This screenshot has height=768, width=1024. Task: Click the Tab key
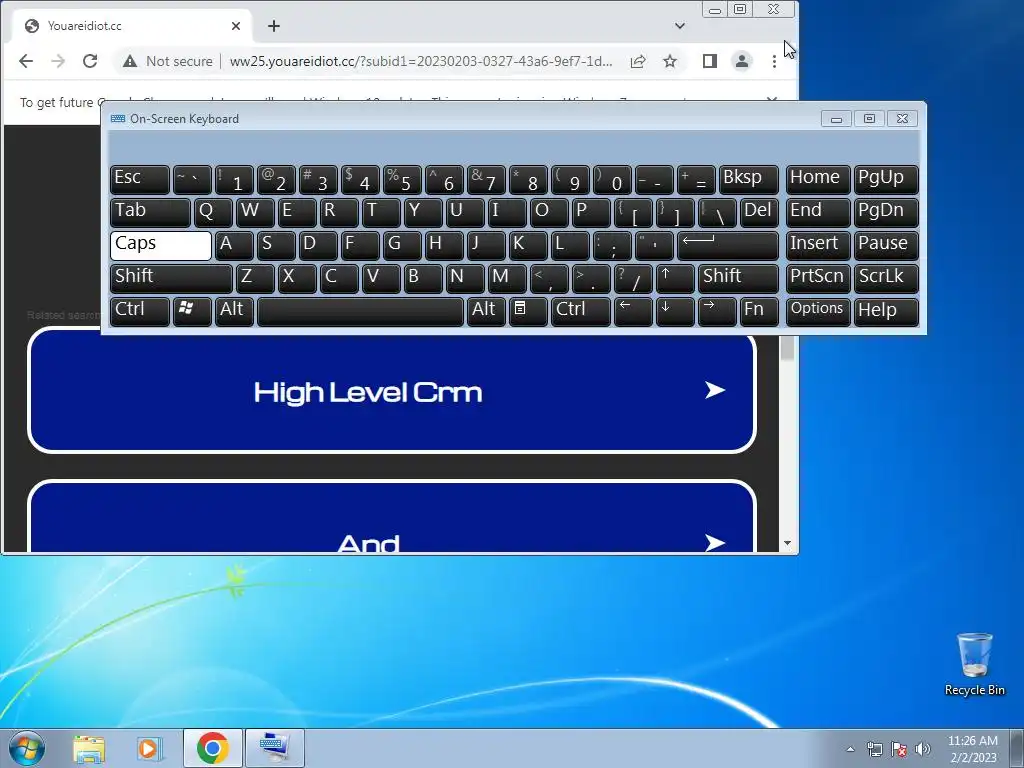pyautogui.click(x=150, y=213)
